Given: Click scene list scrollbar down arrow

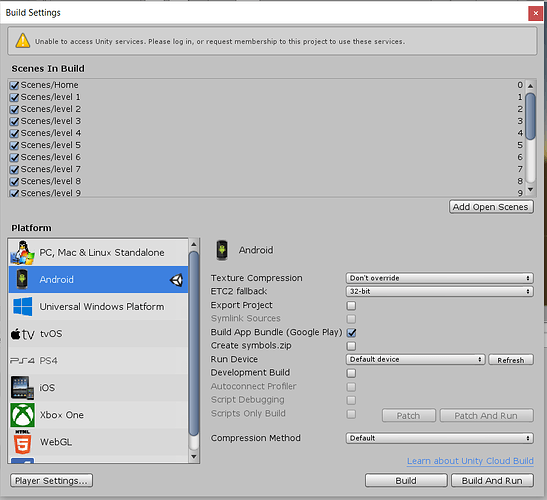Looking at the screenshot, I should 531,189.
